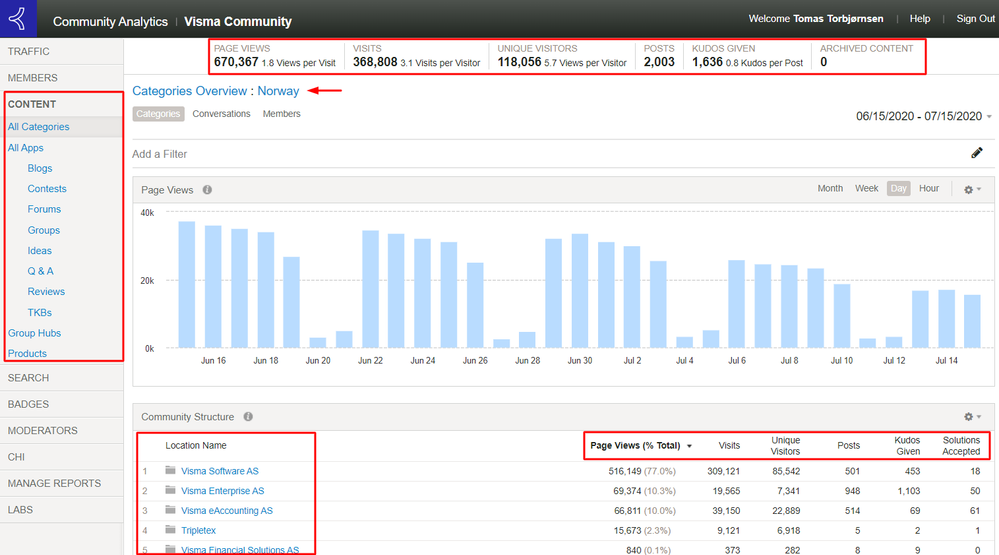Sort table by Posts column

tap(848, 445)
